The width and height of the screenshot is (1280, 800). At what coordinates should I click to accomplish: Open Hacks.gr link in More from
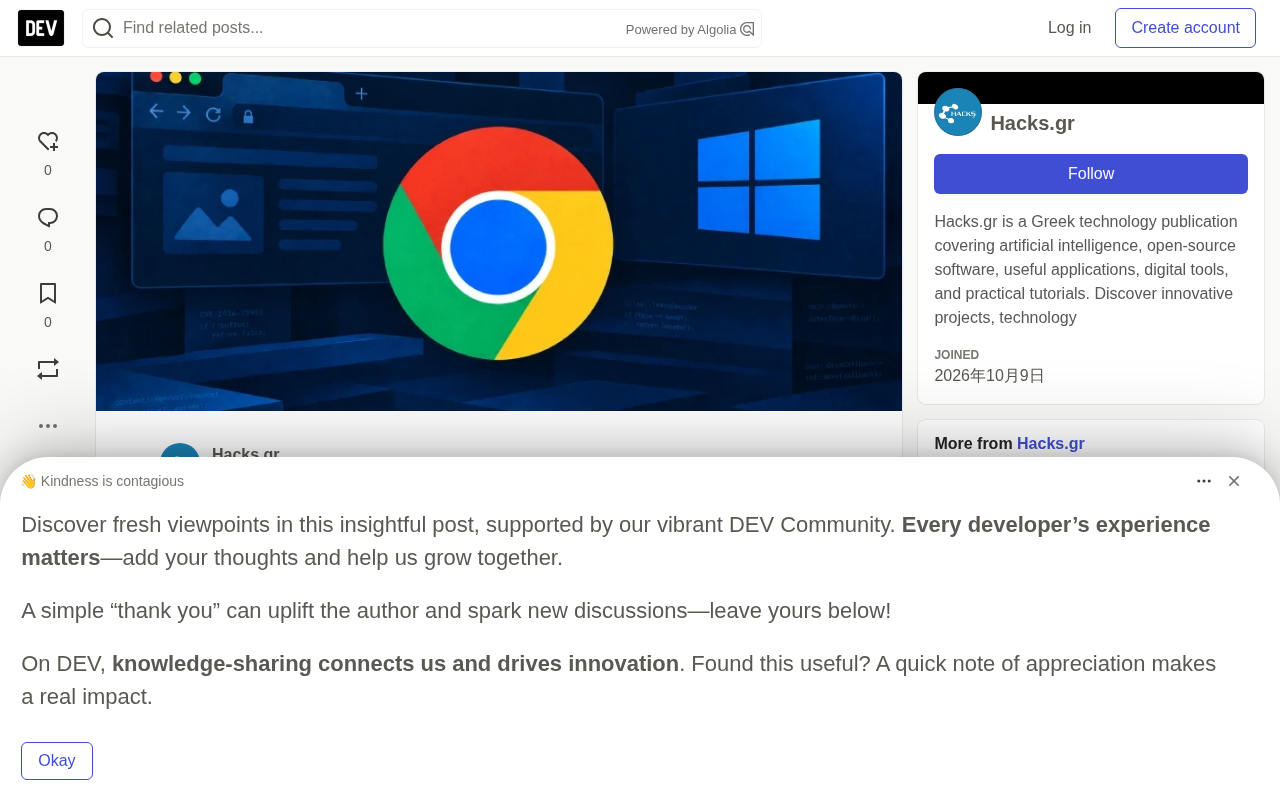pos(1050,444)
